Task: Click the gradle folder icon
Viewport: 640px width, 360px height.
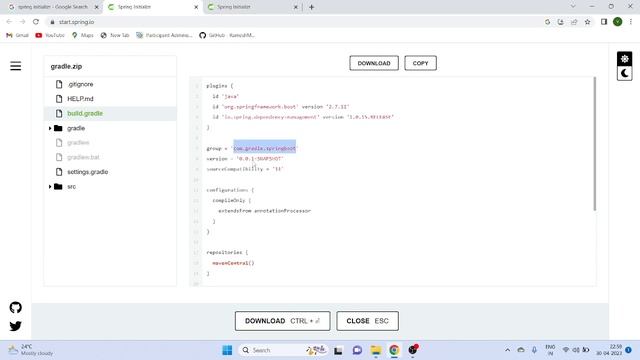Action: click(x=58, y=128)
